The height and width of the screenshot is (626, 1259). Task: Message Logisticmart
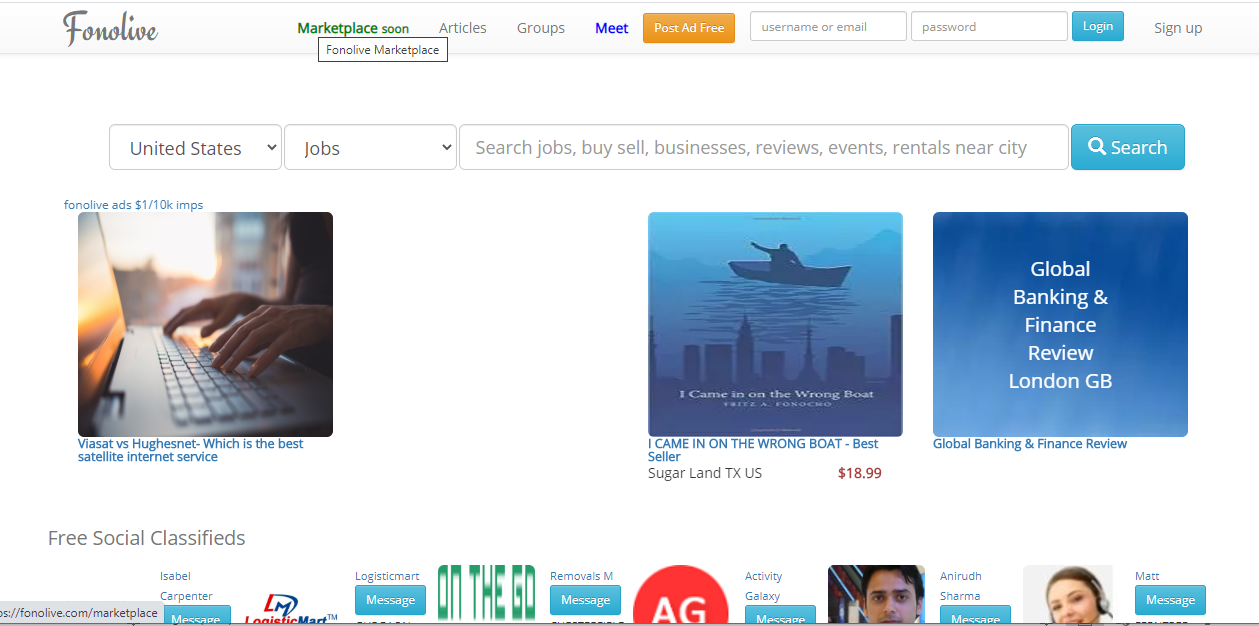[390, 600]
